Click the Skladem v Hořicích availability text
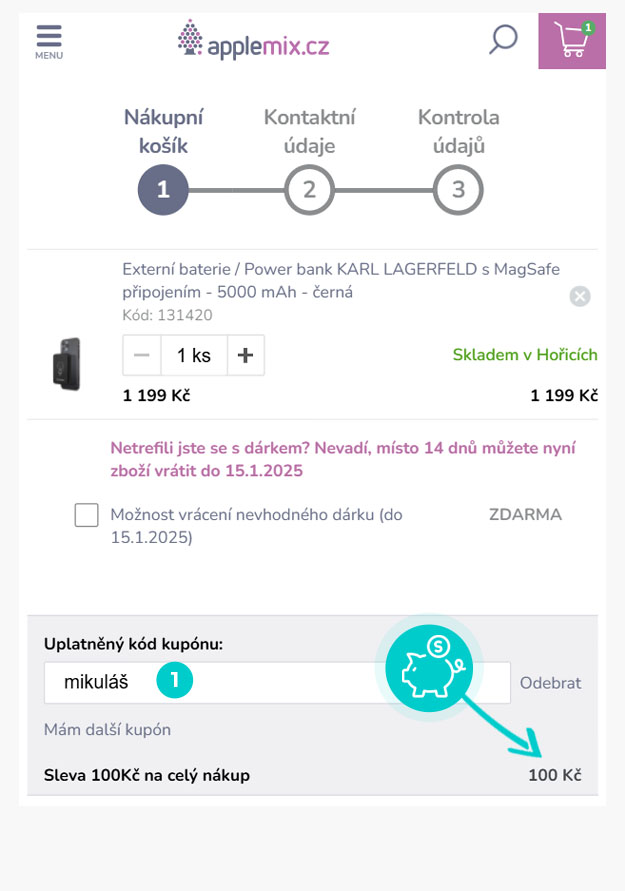 [x=525, y=355]
